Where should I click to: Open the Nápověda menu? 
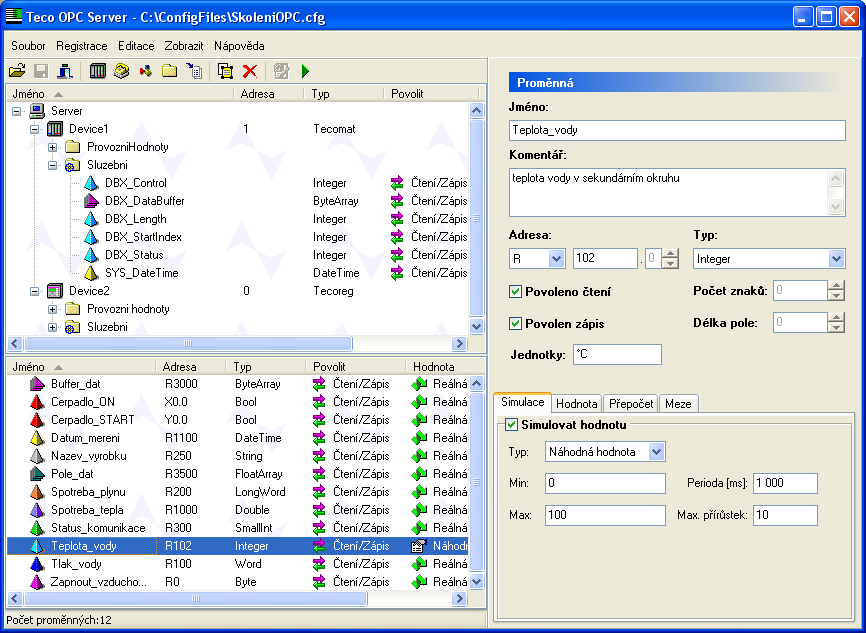(x=239, y=46)
